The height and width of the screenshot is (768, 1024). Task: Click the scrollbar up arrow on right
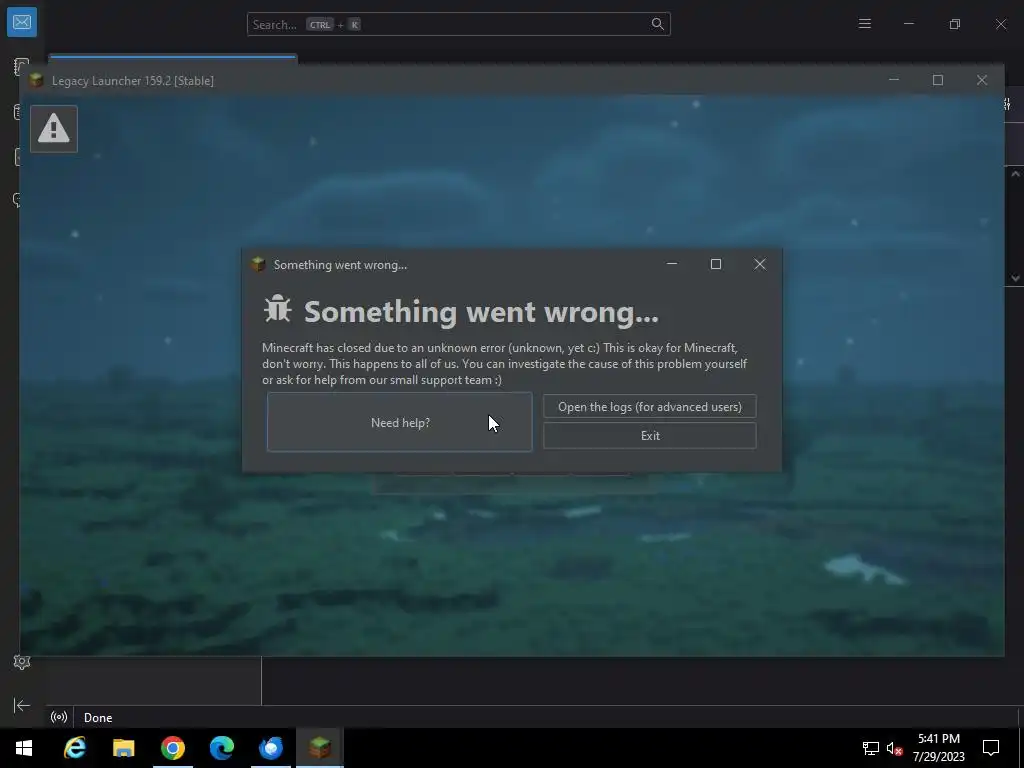1015,174
